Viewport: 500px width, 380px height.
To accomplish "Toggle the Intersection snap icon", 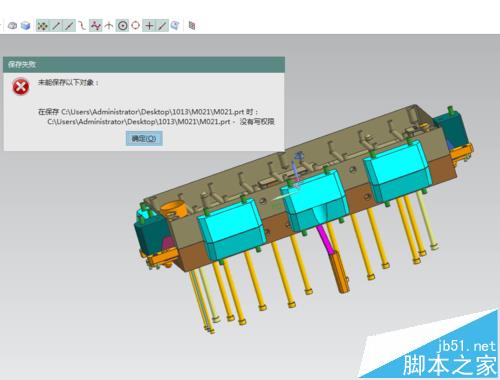I will coord(109,26).
